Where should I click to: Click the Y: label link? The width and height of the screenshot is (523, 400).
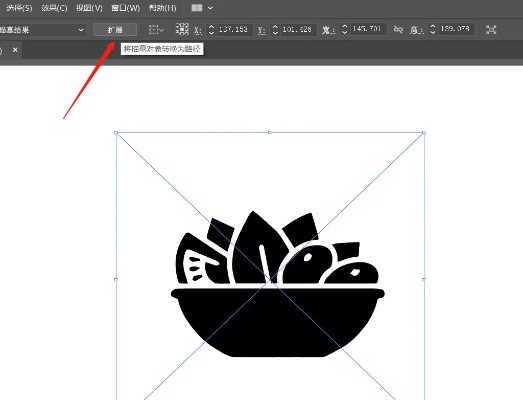[262, 30]
